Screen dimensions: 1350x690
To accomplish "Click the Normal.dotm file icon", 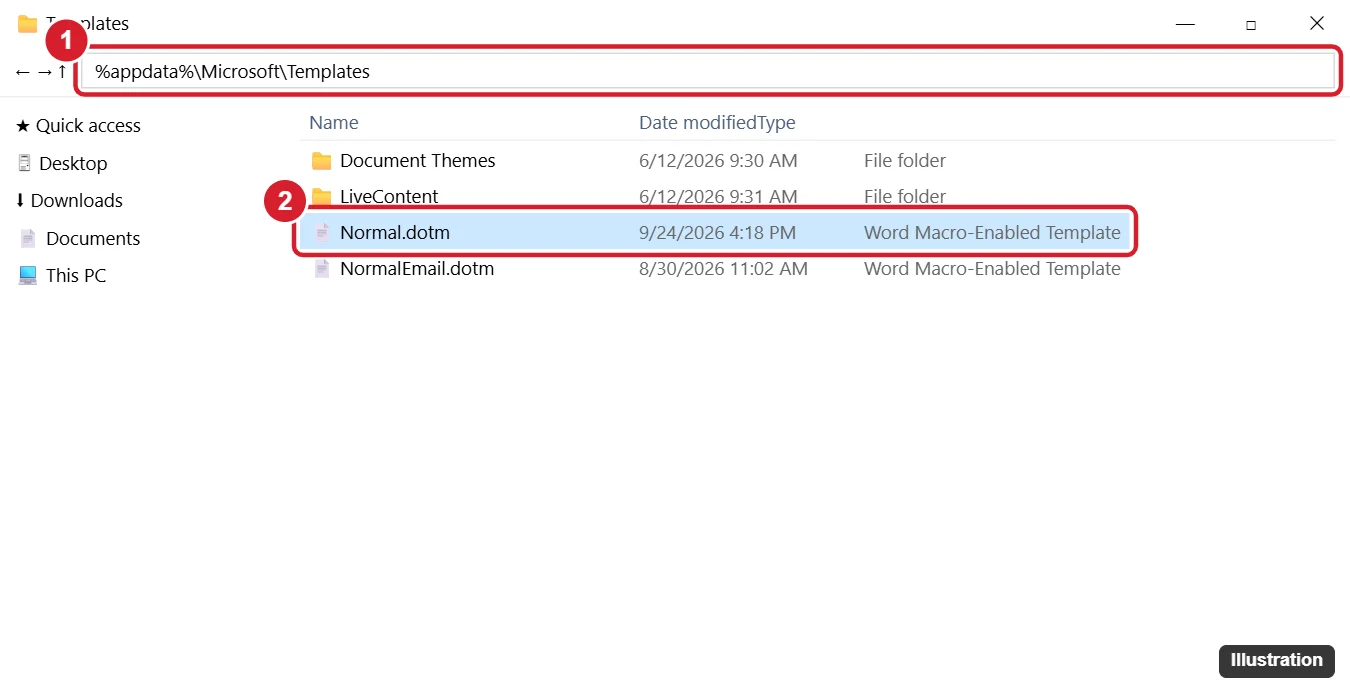I will click(322, 233).
